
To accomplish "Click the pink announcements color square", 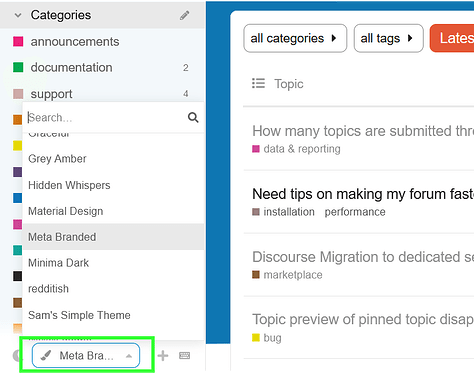I will pos(18,42).
